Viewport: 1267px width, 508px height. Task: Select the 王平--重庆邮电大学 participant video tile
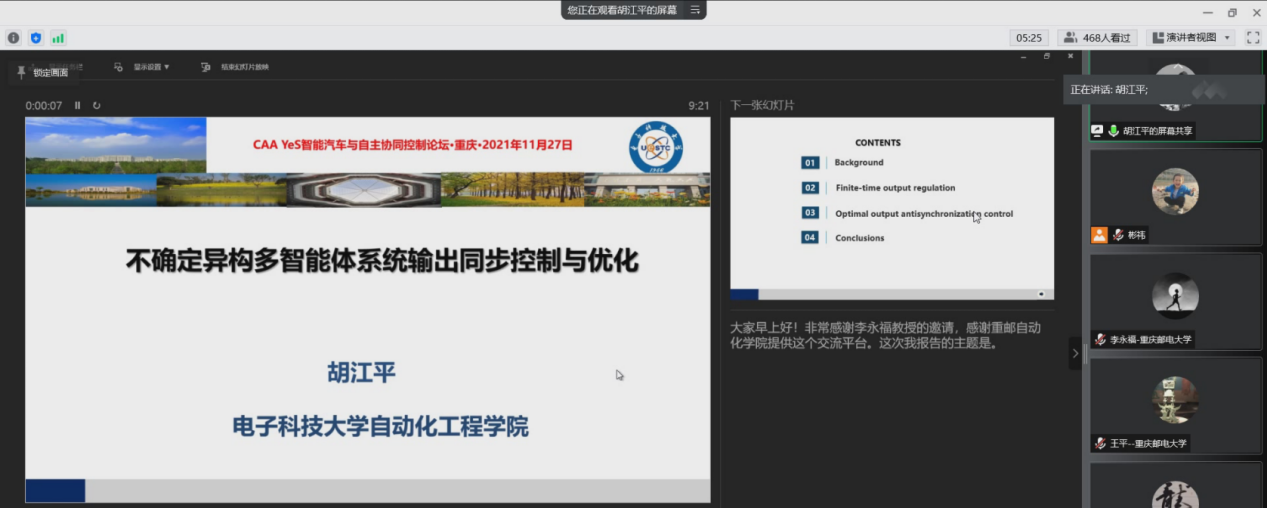(1175, 405)
